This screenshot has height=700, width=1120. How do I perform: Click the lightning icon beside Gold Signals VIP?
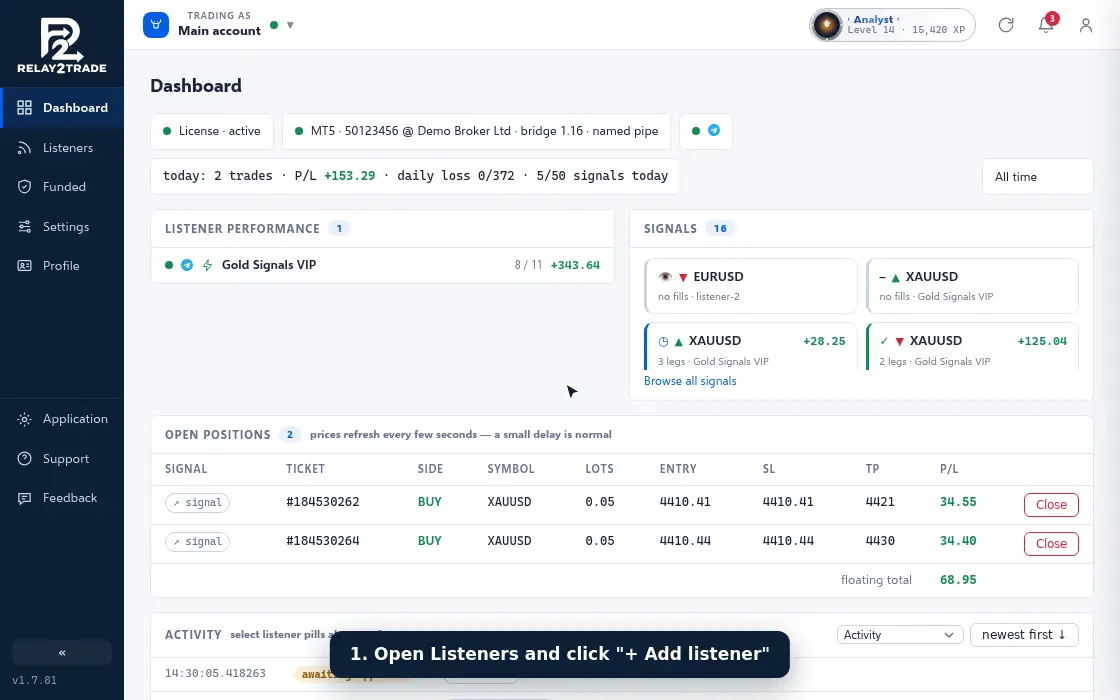tap(207, 265)
